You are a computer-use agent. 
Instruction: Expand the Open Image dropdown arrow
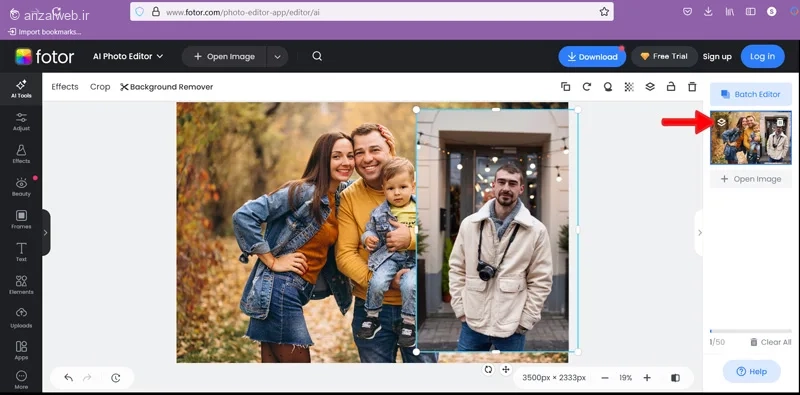277,57
